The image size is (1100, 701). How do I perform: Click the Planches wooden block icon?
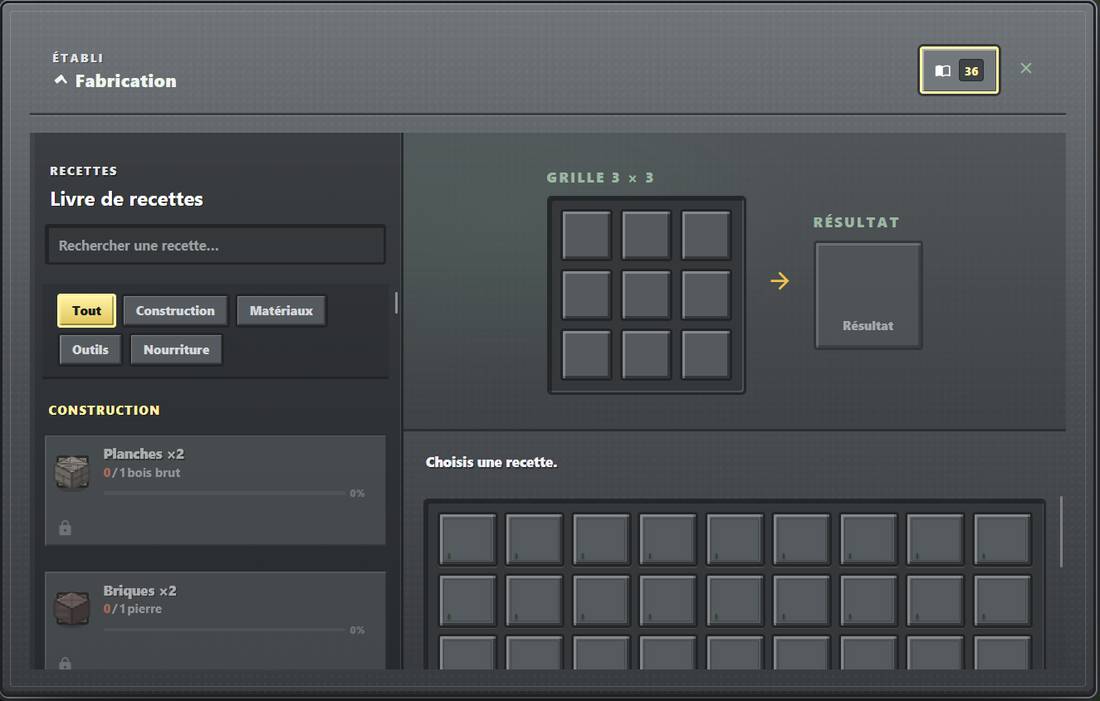[x=72, y=472]
